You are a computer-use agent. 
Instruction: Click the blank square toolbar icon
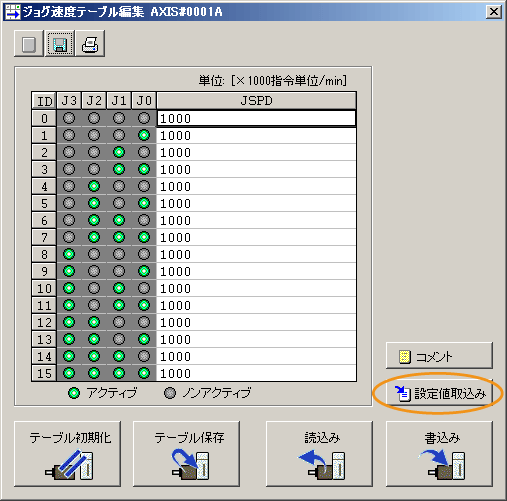point(29,44)
